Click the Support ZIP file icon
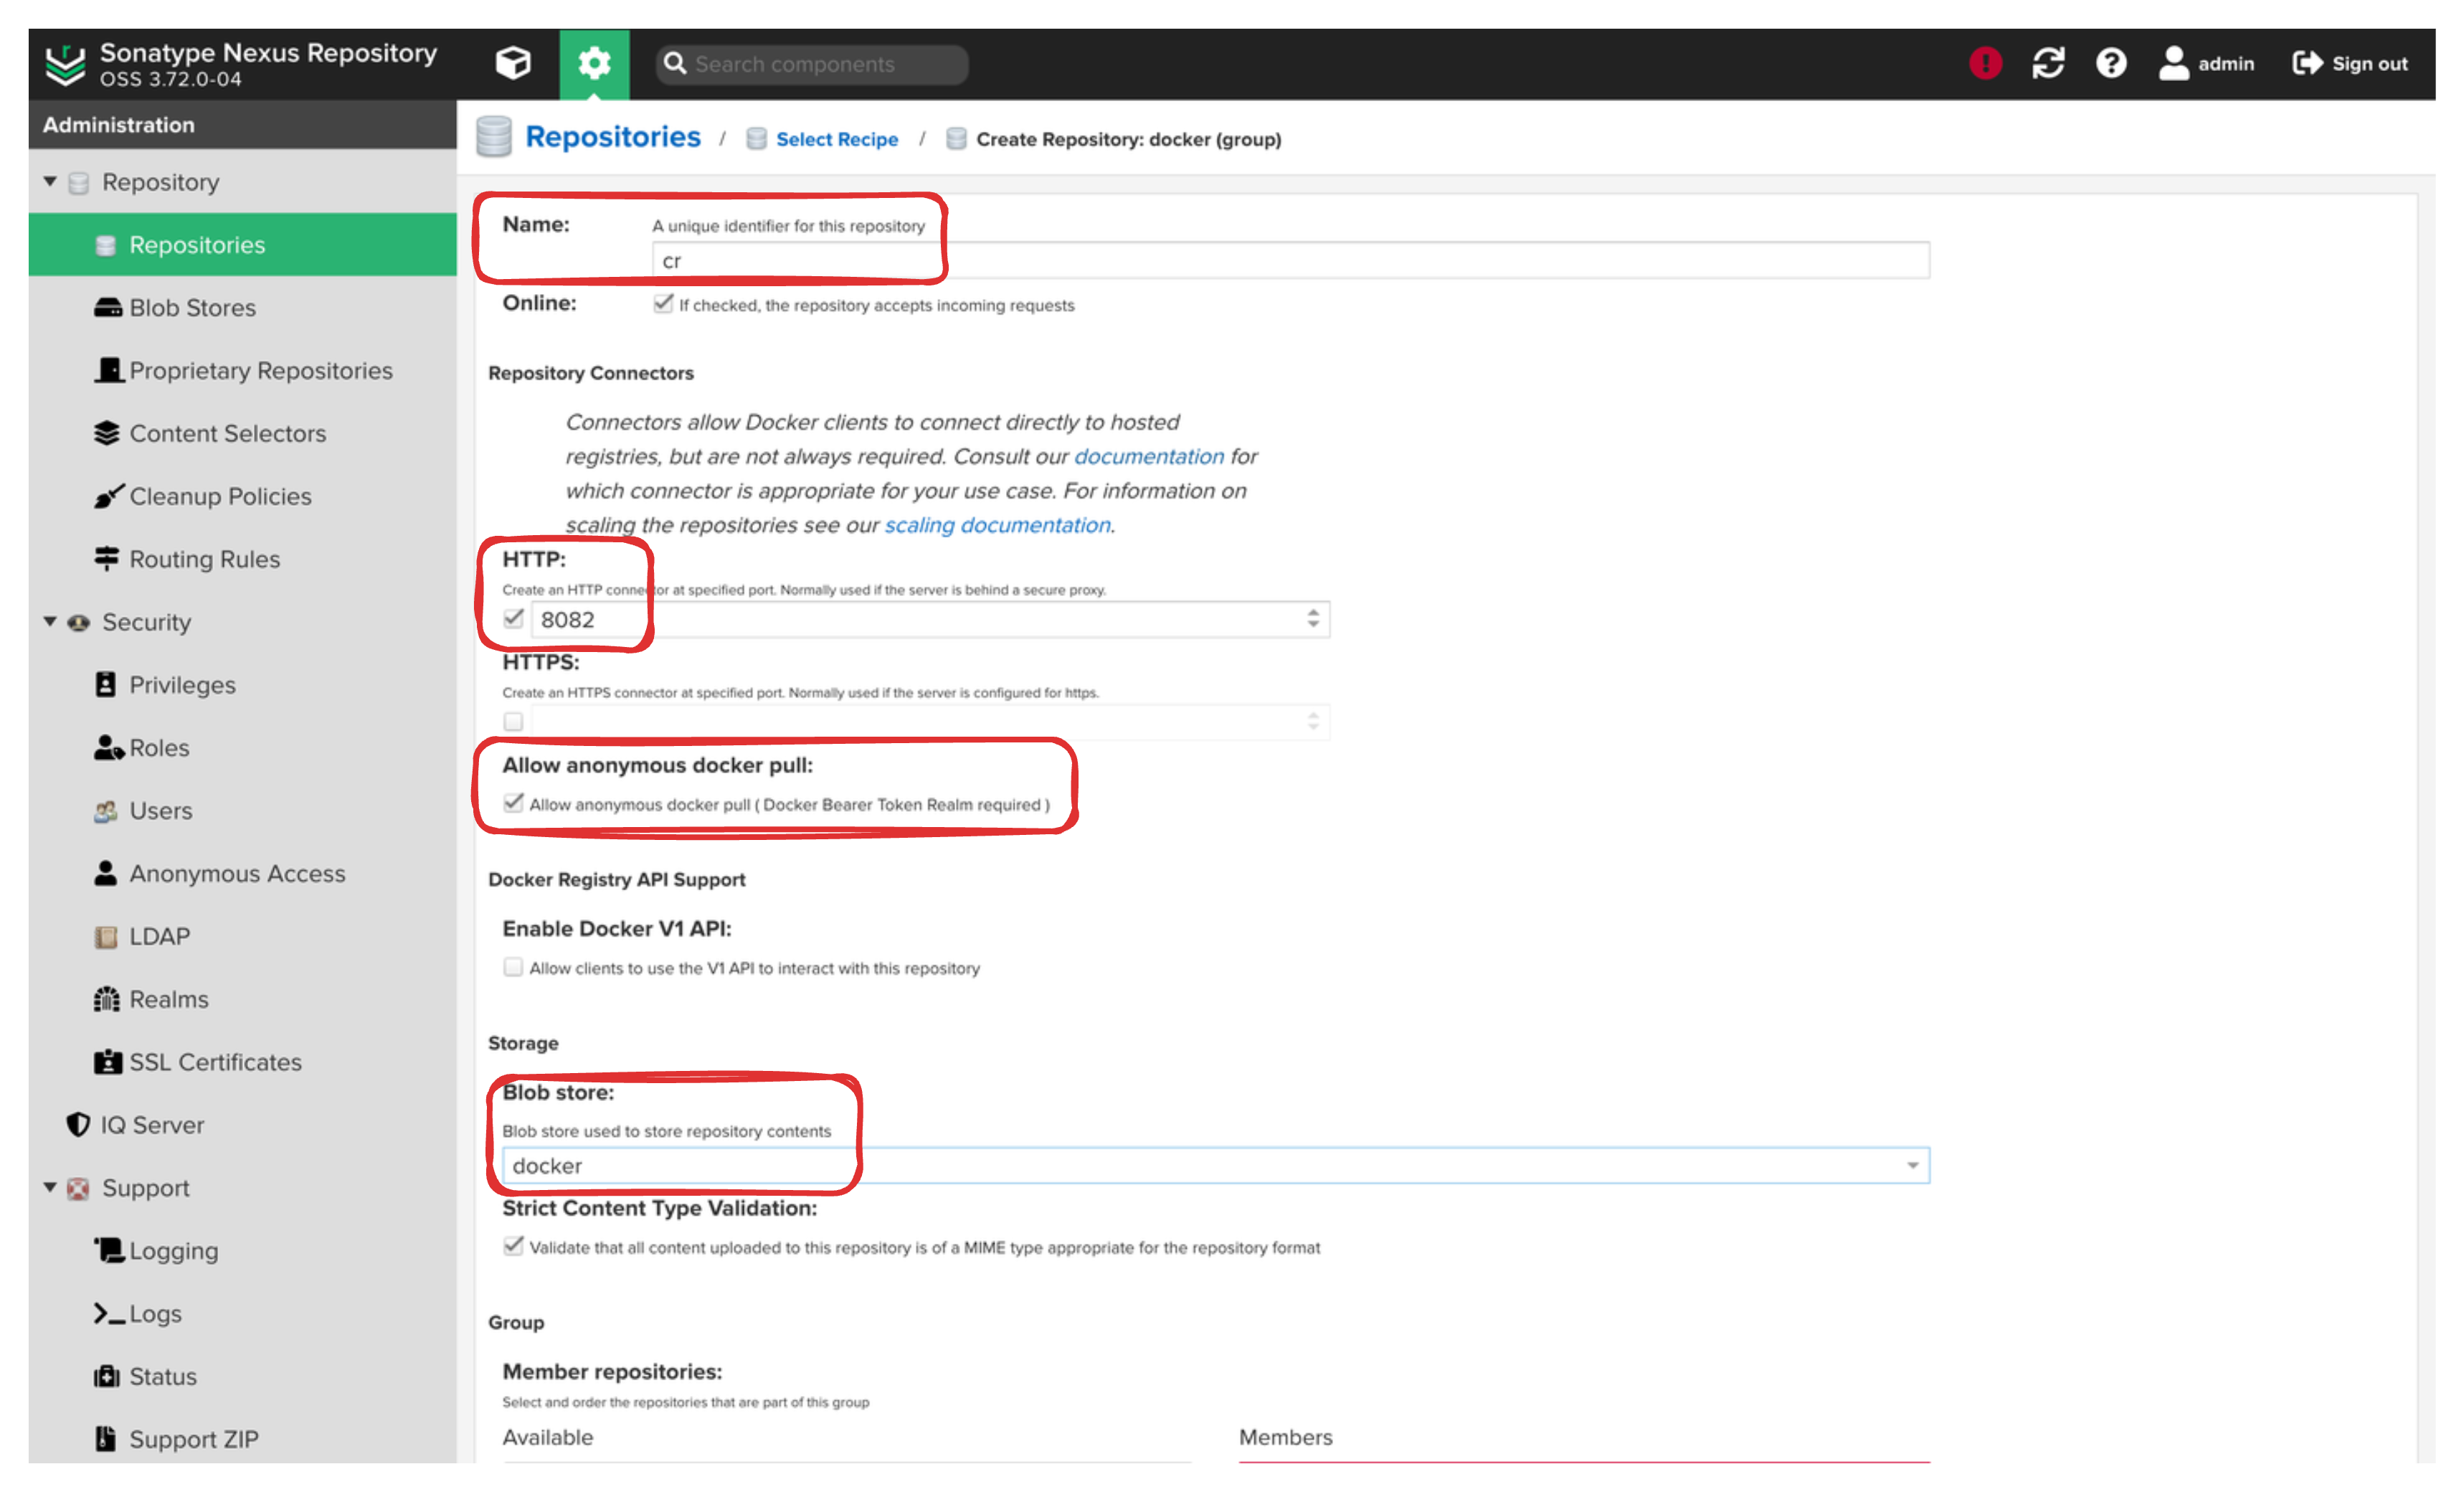2464x1492 pixels. pyautogui.click(x=105, y=1439)
